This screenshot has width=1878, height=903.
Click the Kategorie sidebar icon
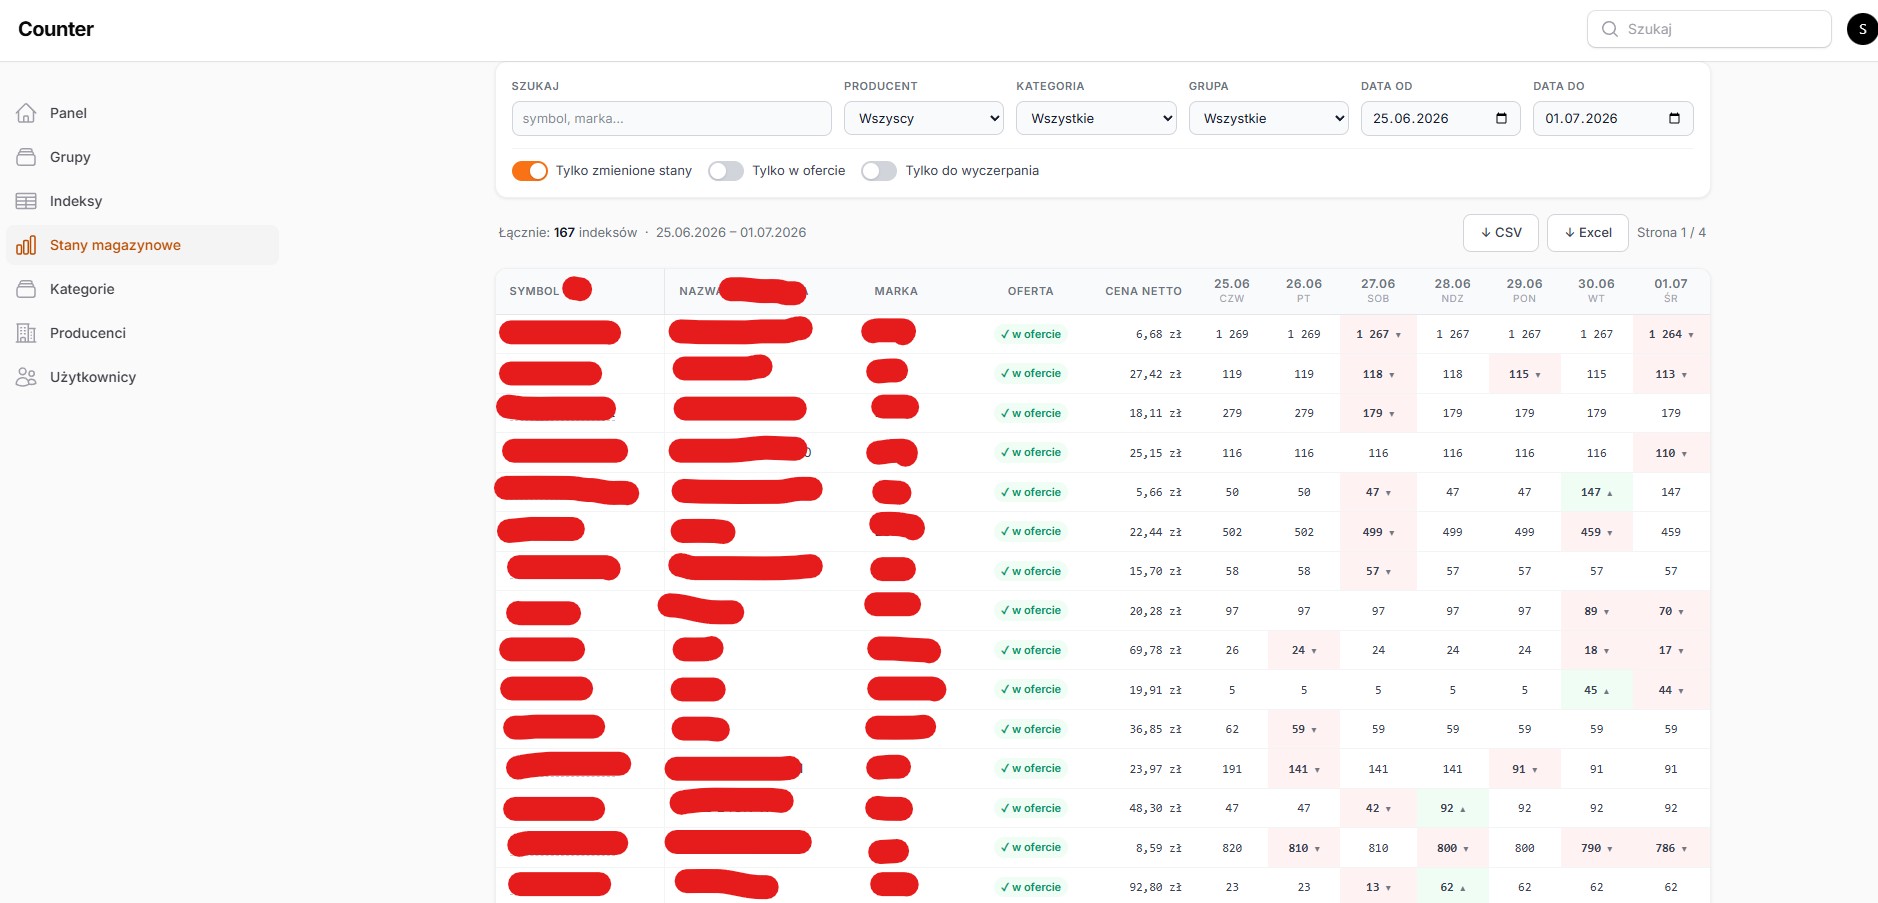(x=26, y=289)
